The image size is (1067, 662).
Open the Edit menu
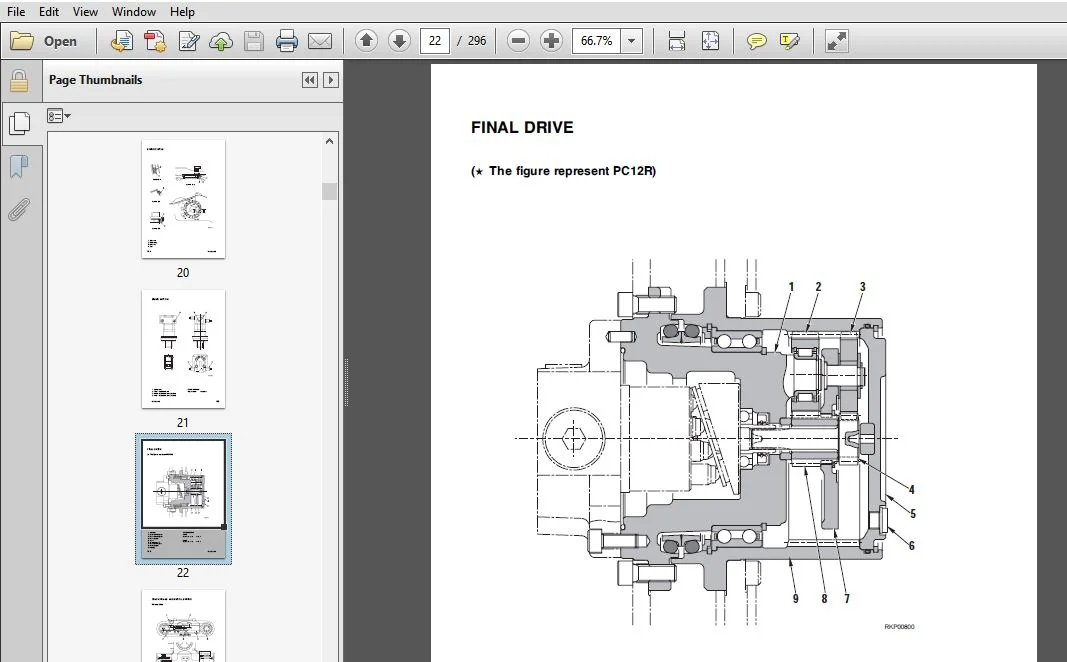48,12
